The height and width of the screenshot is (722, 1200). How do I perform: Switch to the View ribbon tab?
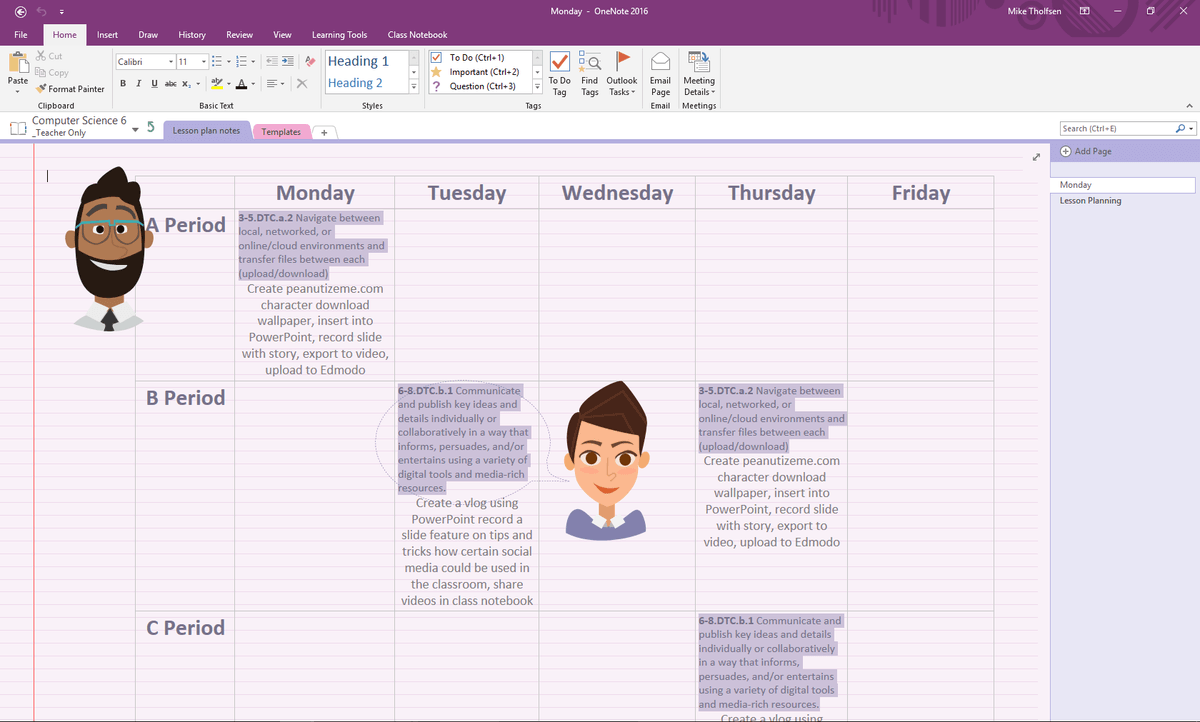coord(282,35)
